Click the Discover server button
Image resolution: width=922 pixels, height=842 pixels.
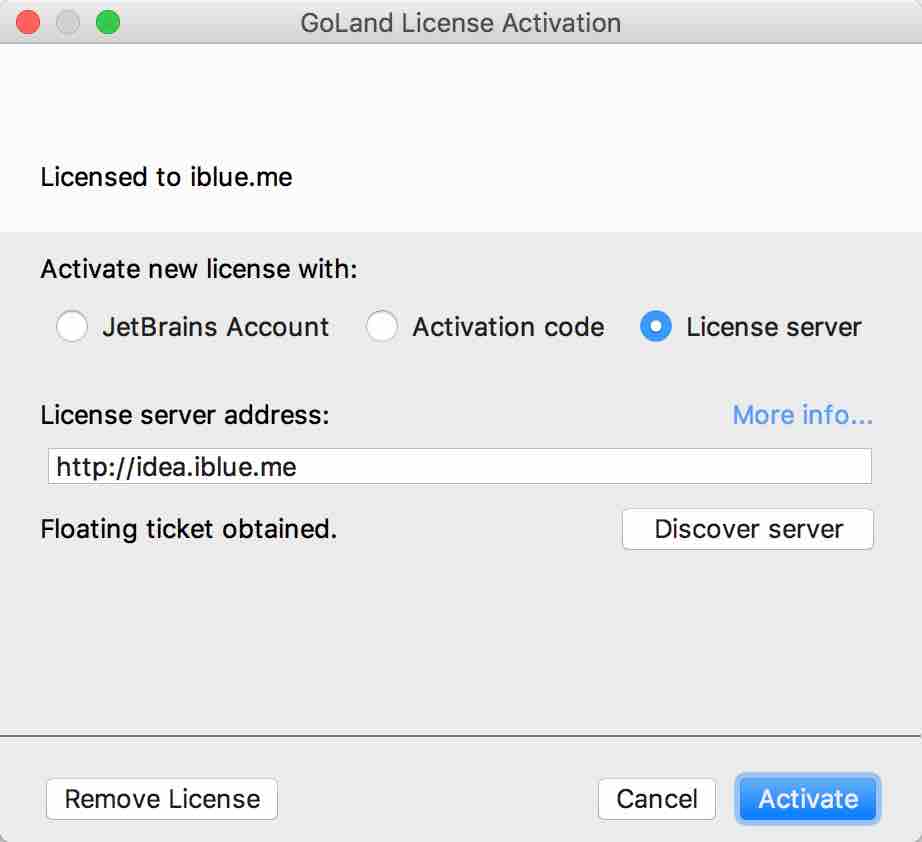[748, 529]
